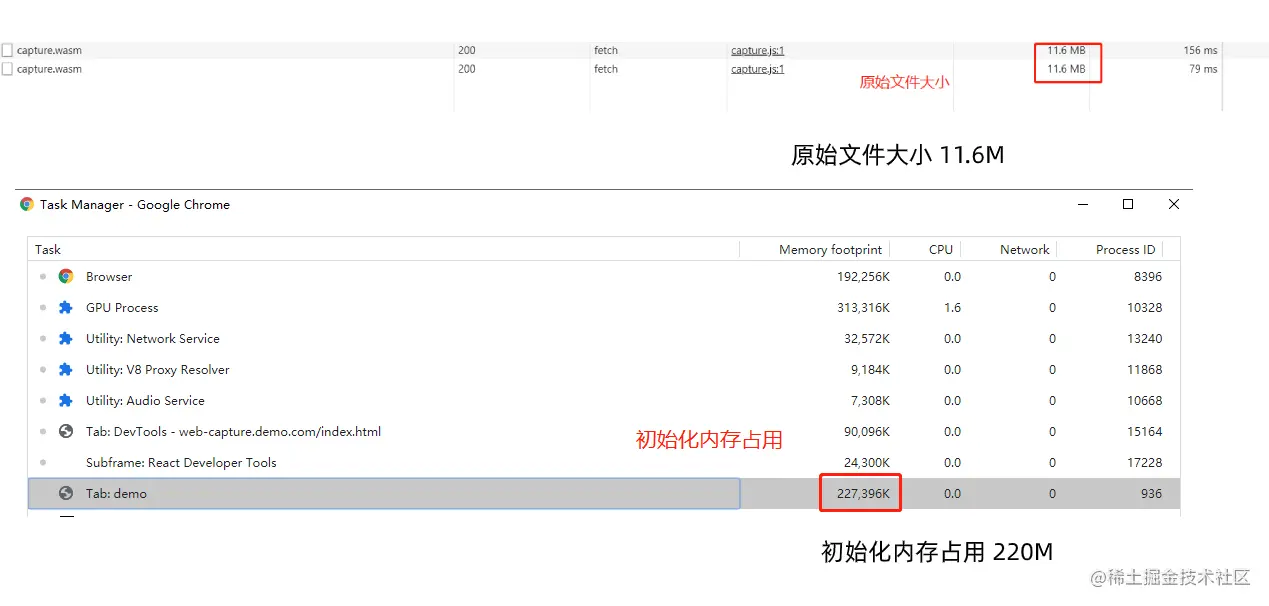Select the Subframe: React Developer Tools row
Image resolution: width=1269 pixels, height=606 pixels.
click(x=180, y=463)
